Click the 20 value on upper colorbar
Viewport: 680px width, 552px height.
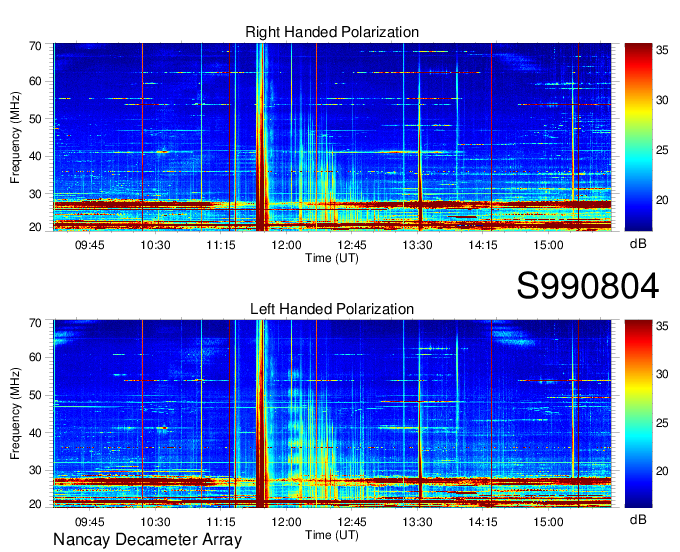662,200
